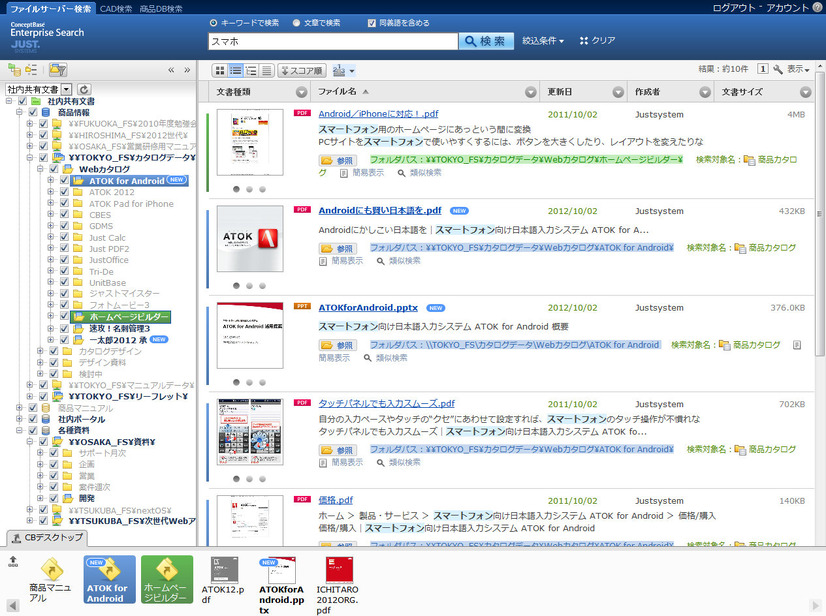Toggle checkbox for 各種資料
826x616 pixels.
coord(33,431)
